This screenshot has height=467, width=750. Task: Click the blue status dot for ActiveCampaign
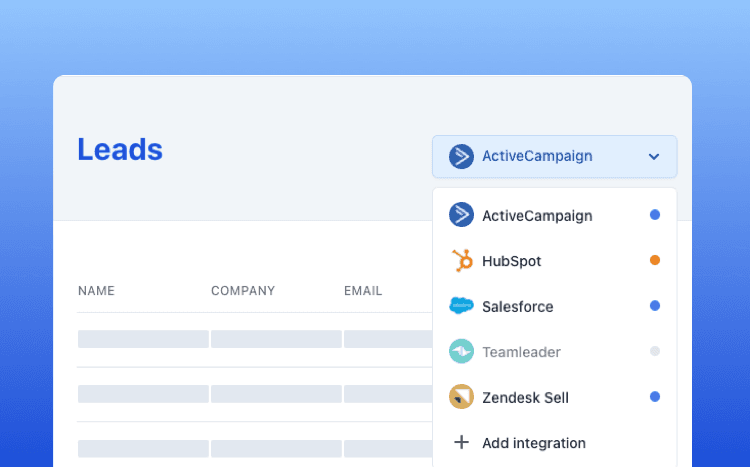click(655, 215)
